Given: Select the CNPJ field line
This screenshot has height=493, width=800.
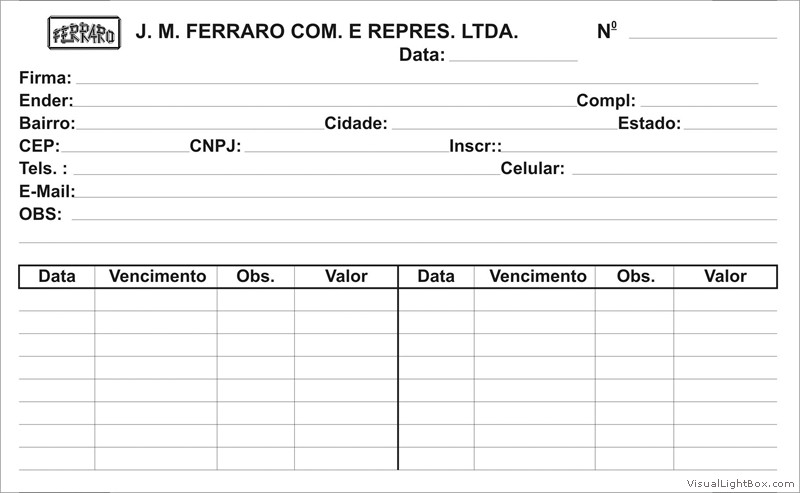Looking at the screenshot, I should tap(346, 145).
